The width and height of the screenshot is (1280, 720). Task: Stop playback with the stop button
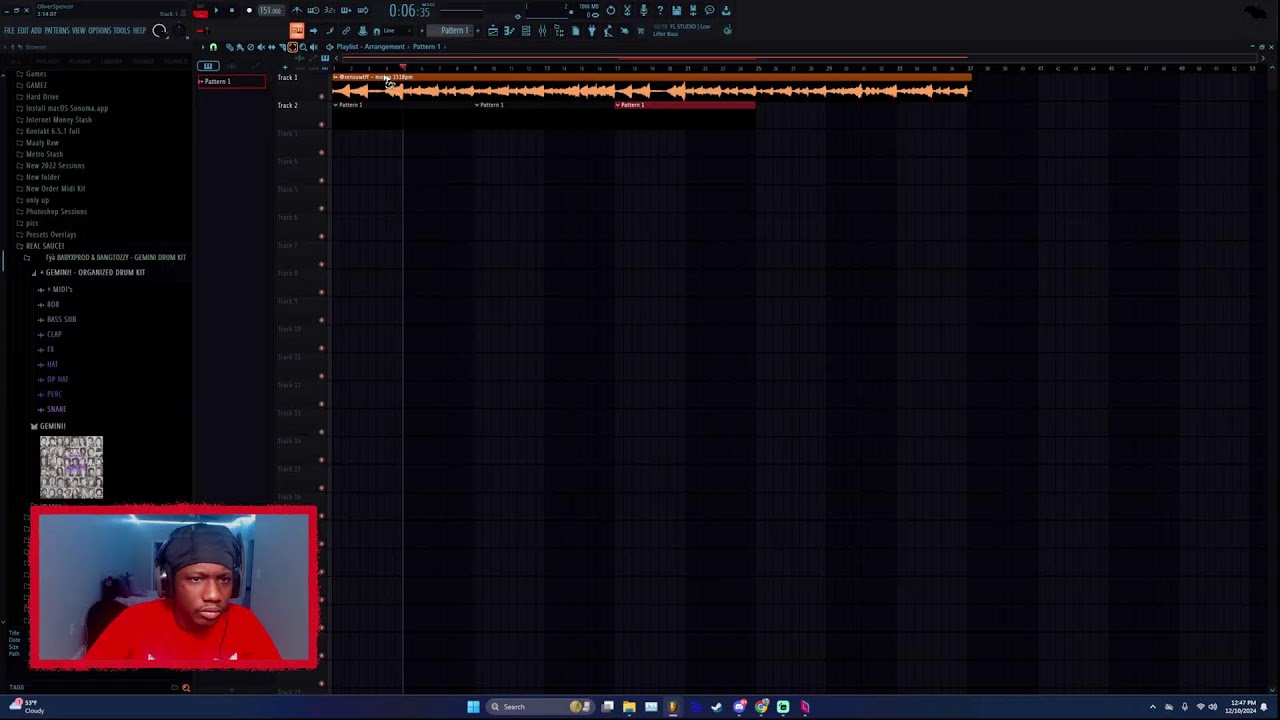coord(232,10)
